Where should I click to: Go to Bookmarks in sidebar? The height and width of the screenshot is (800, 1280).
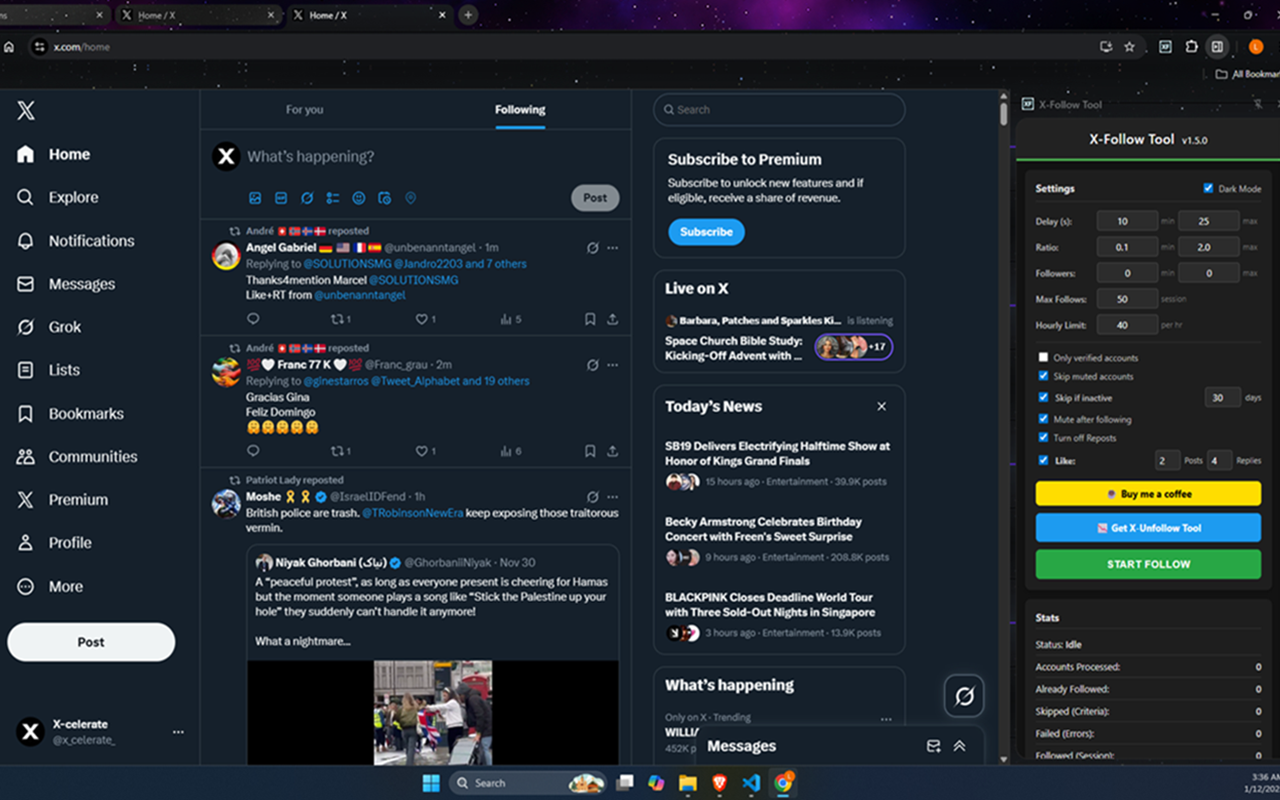click(x=70, y=413)
